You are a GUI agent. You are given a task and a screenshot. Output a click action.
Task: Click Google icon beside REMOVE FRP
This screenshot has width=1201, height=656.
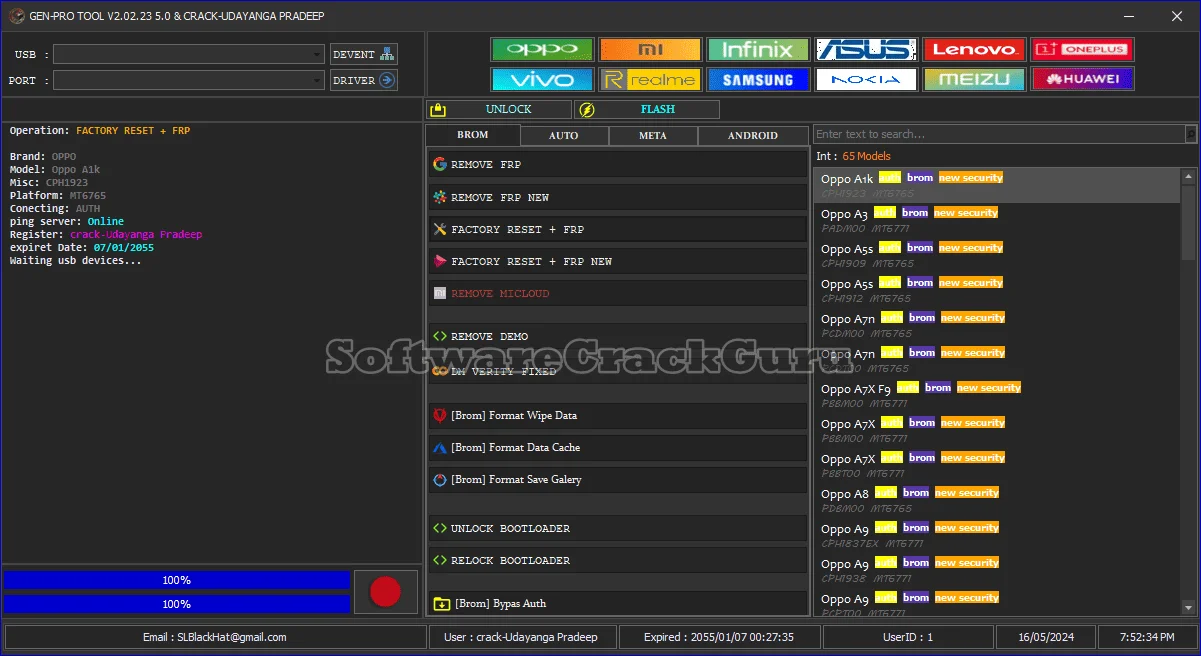[x=440, y=164]
